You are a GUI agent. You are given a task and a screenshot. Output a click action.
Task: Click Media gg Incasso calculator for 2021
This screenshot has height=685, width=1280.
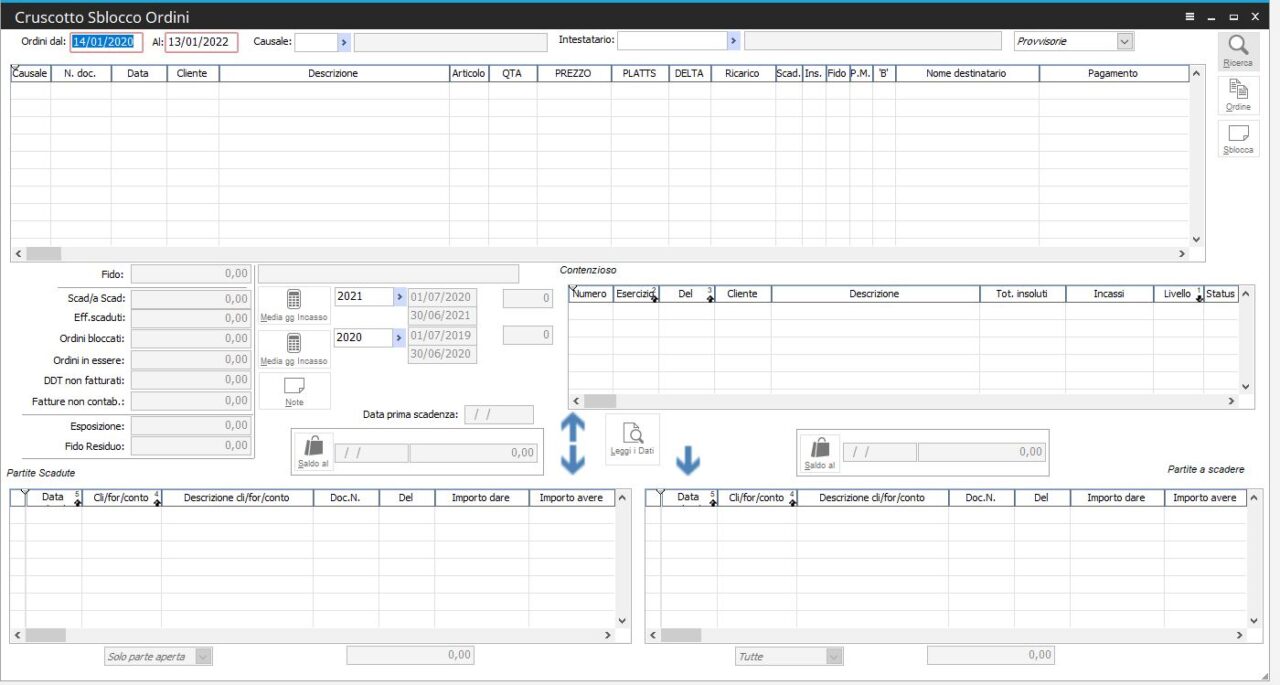point(294,301)
